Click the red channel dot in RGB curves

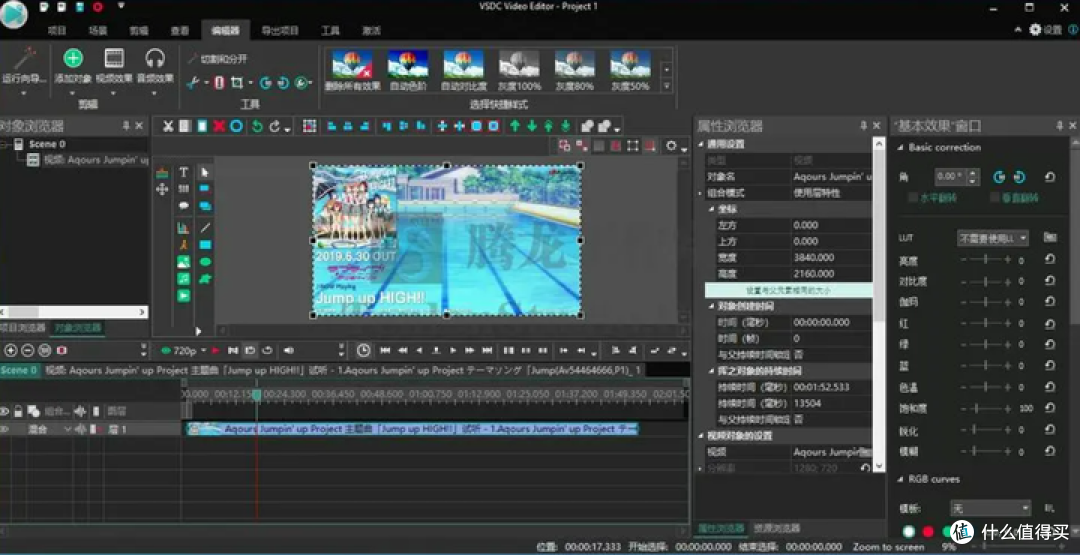tap(928, 531)
